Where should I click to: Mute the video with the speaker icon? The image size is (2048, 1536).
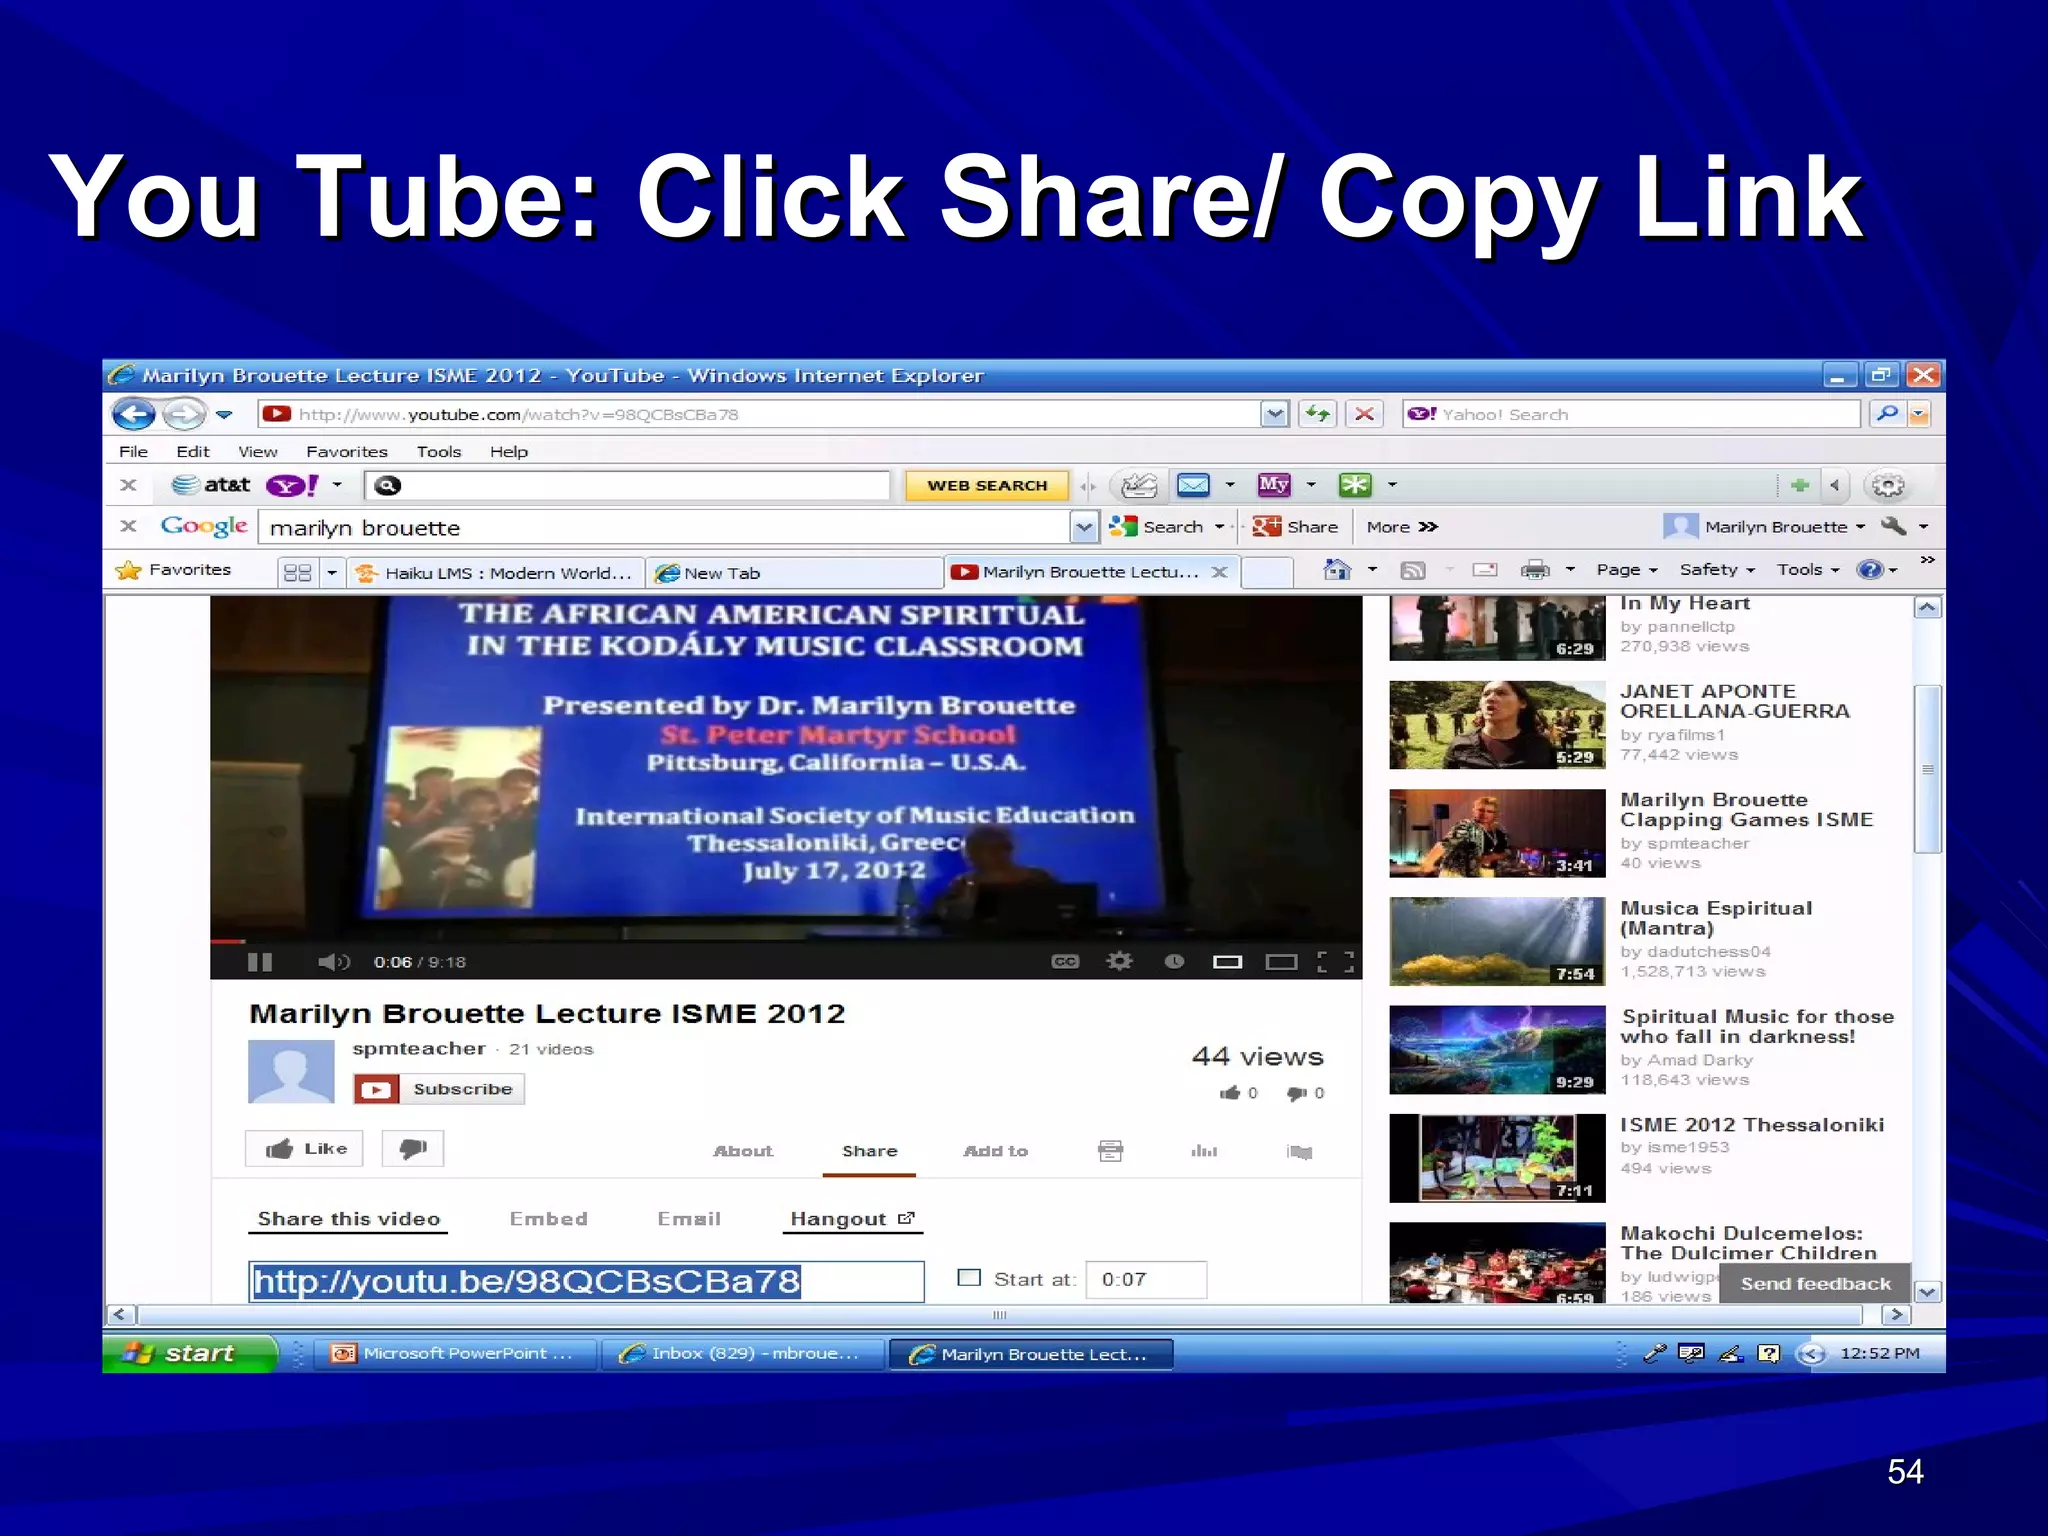click(334, 962)
